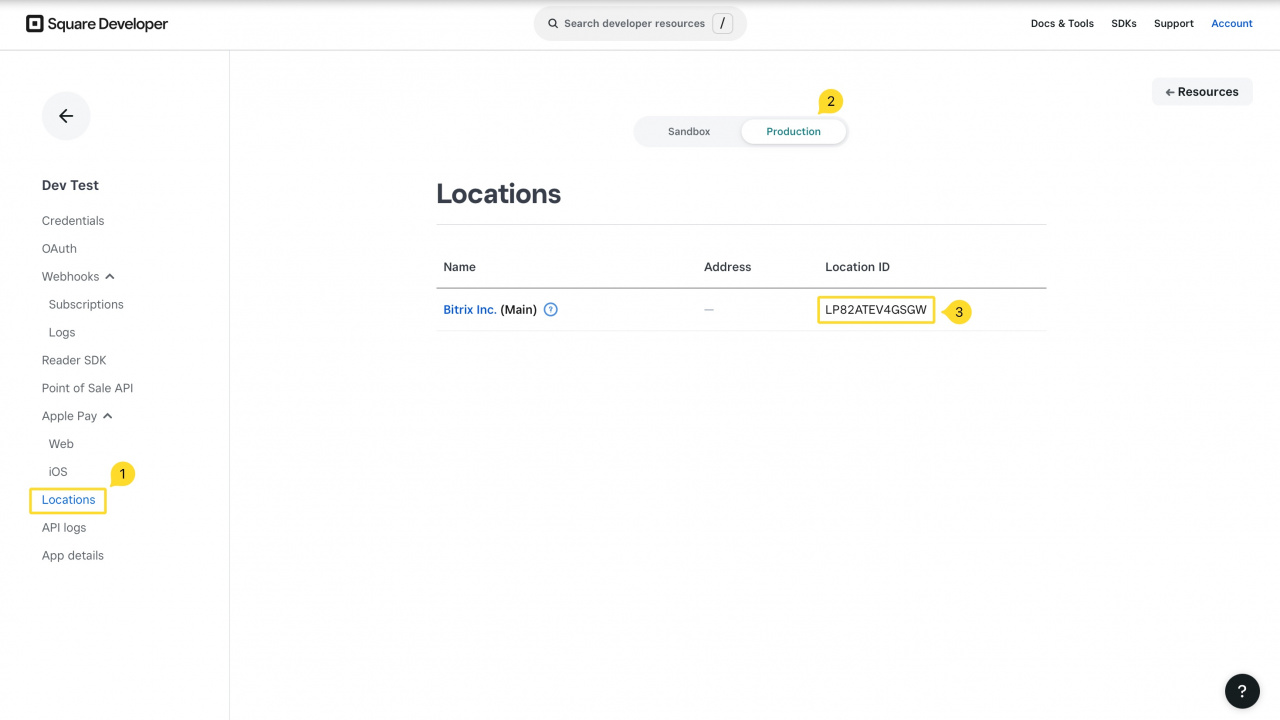
Task: Switch to the Sandbox environment
Action: pyautogui.click(x=688, y=131)
